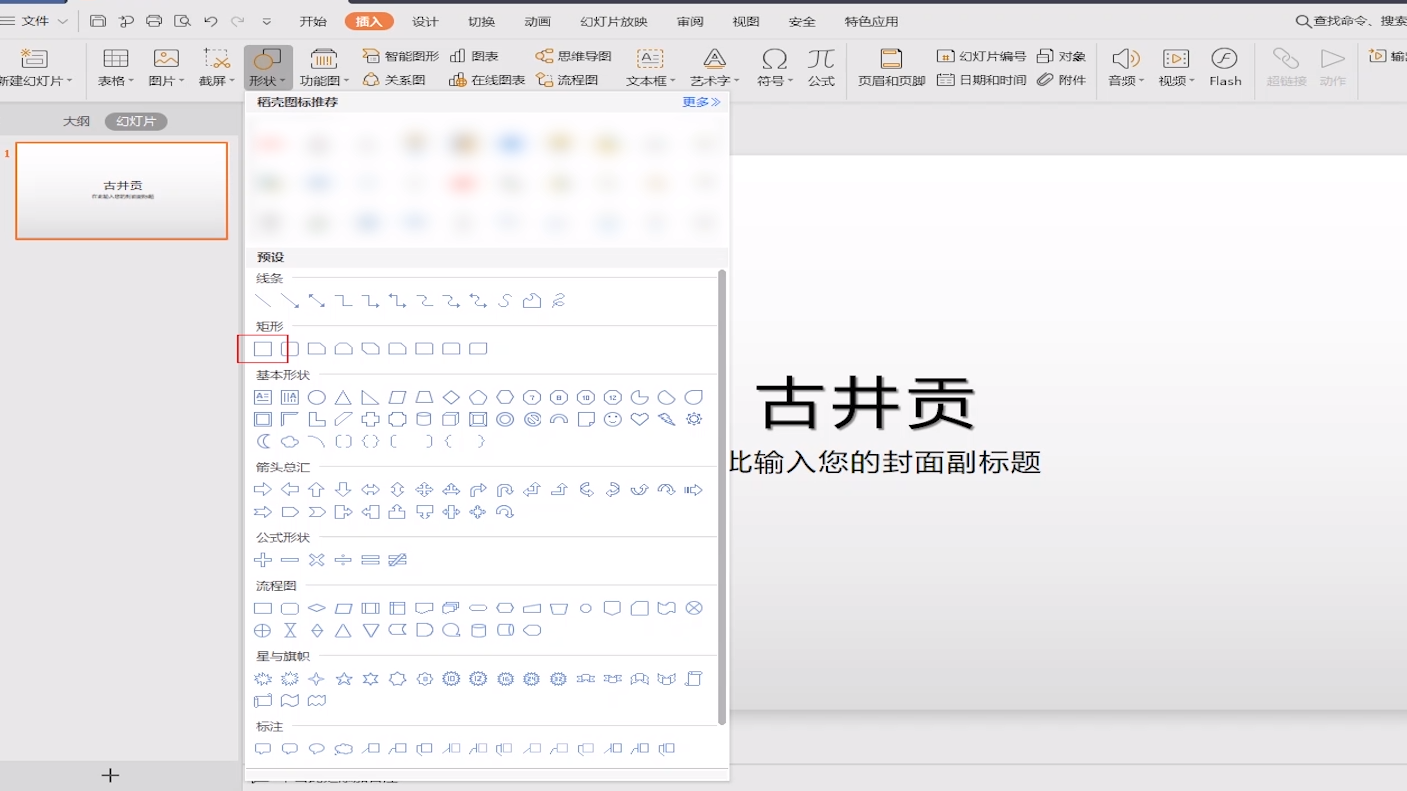
Task: Choose the multiply sign equation shape
Action: [x=317, y=560]
